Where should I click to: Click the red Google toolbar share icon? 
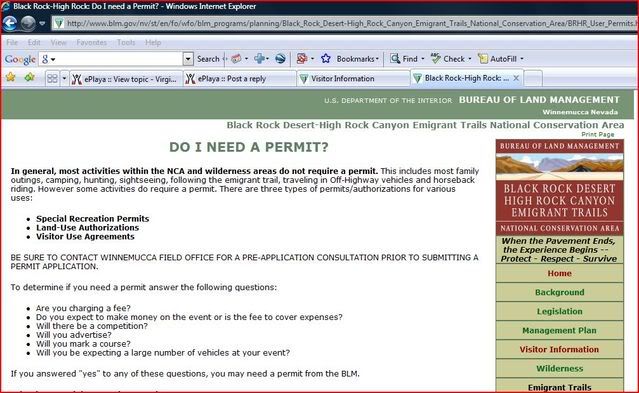click(x=302, y=59)
